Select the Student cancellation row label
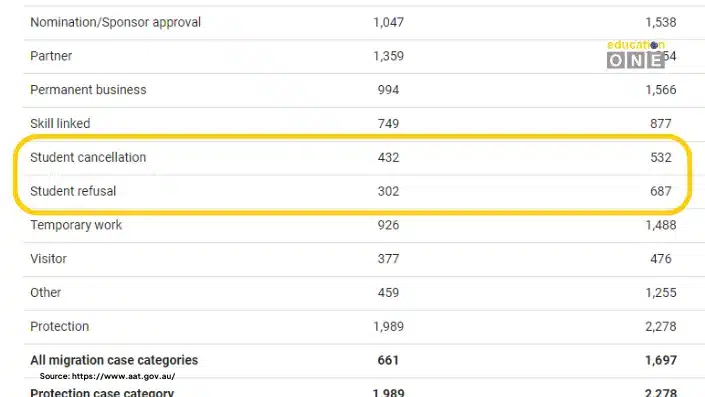Screen dimensions: 705x397 88,157
